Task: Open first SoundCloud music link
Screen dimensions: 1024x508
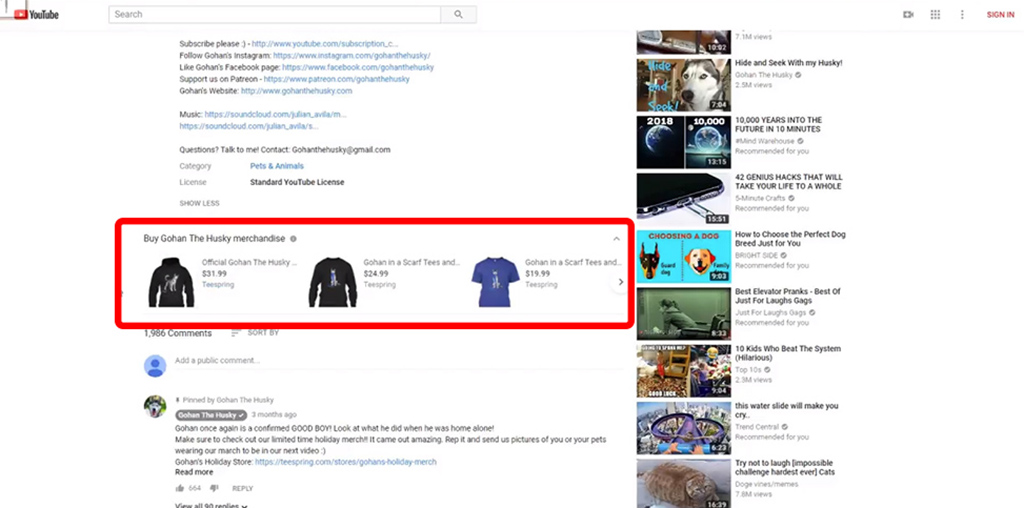Action: pos(276,114)
